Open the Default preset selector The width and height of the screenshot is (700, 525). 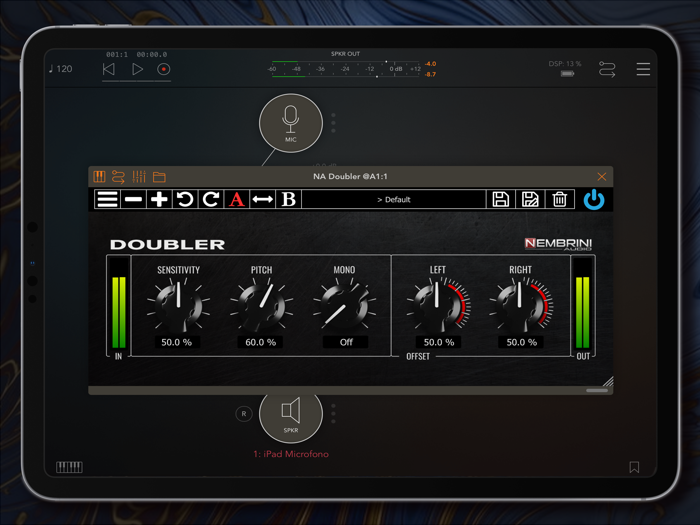[393, 199]
